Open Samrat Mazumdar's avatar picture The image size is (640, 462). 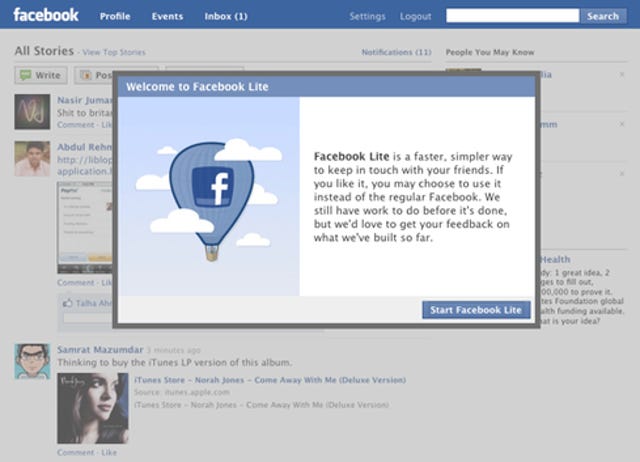[32, 362]
